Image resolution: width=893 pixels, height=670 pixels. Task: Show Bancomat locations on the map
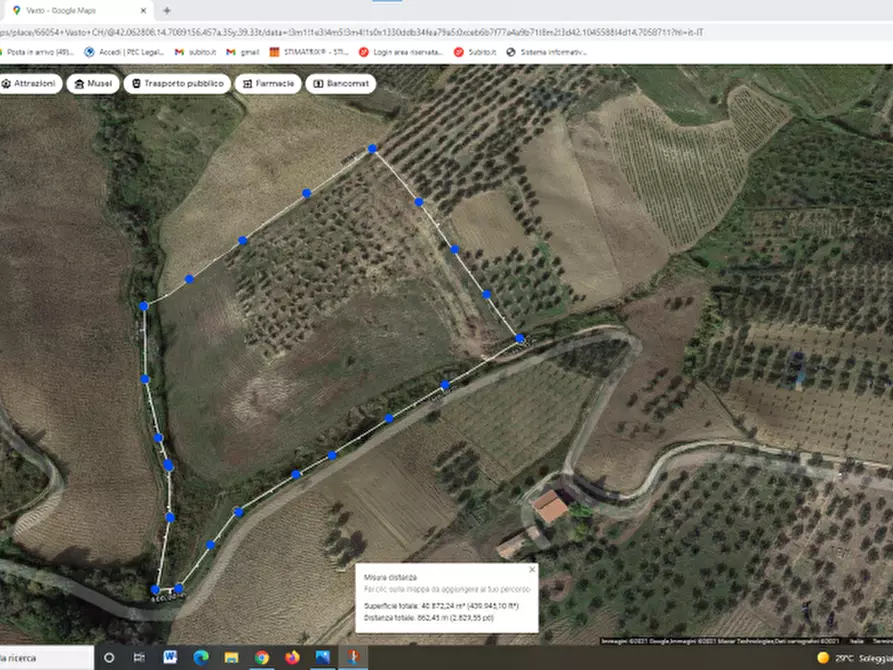340,84
